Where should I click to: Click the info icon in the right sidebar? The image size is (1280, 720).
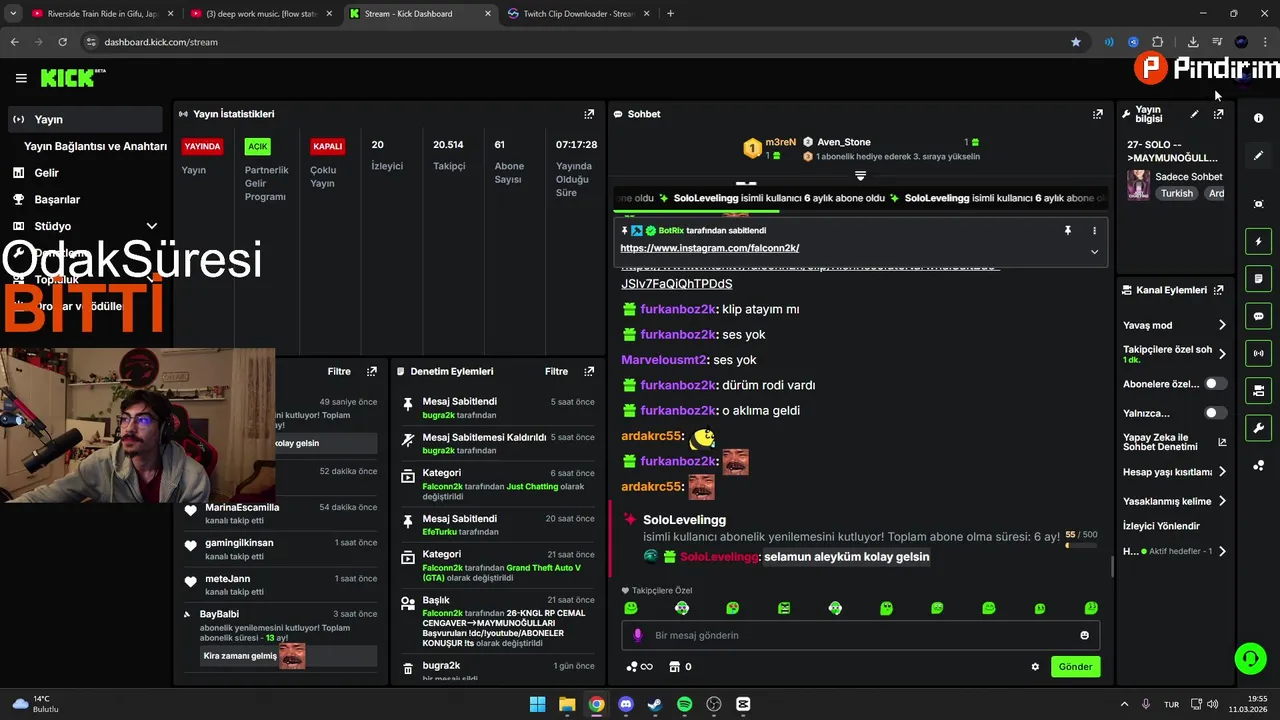click(x=1258, y=118)
